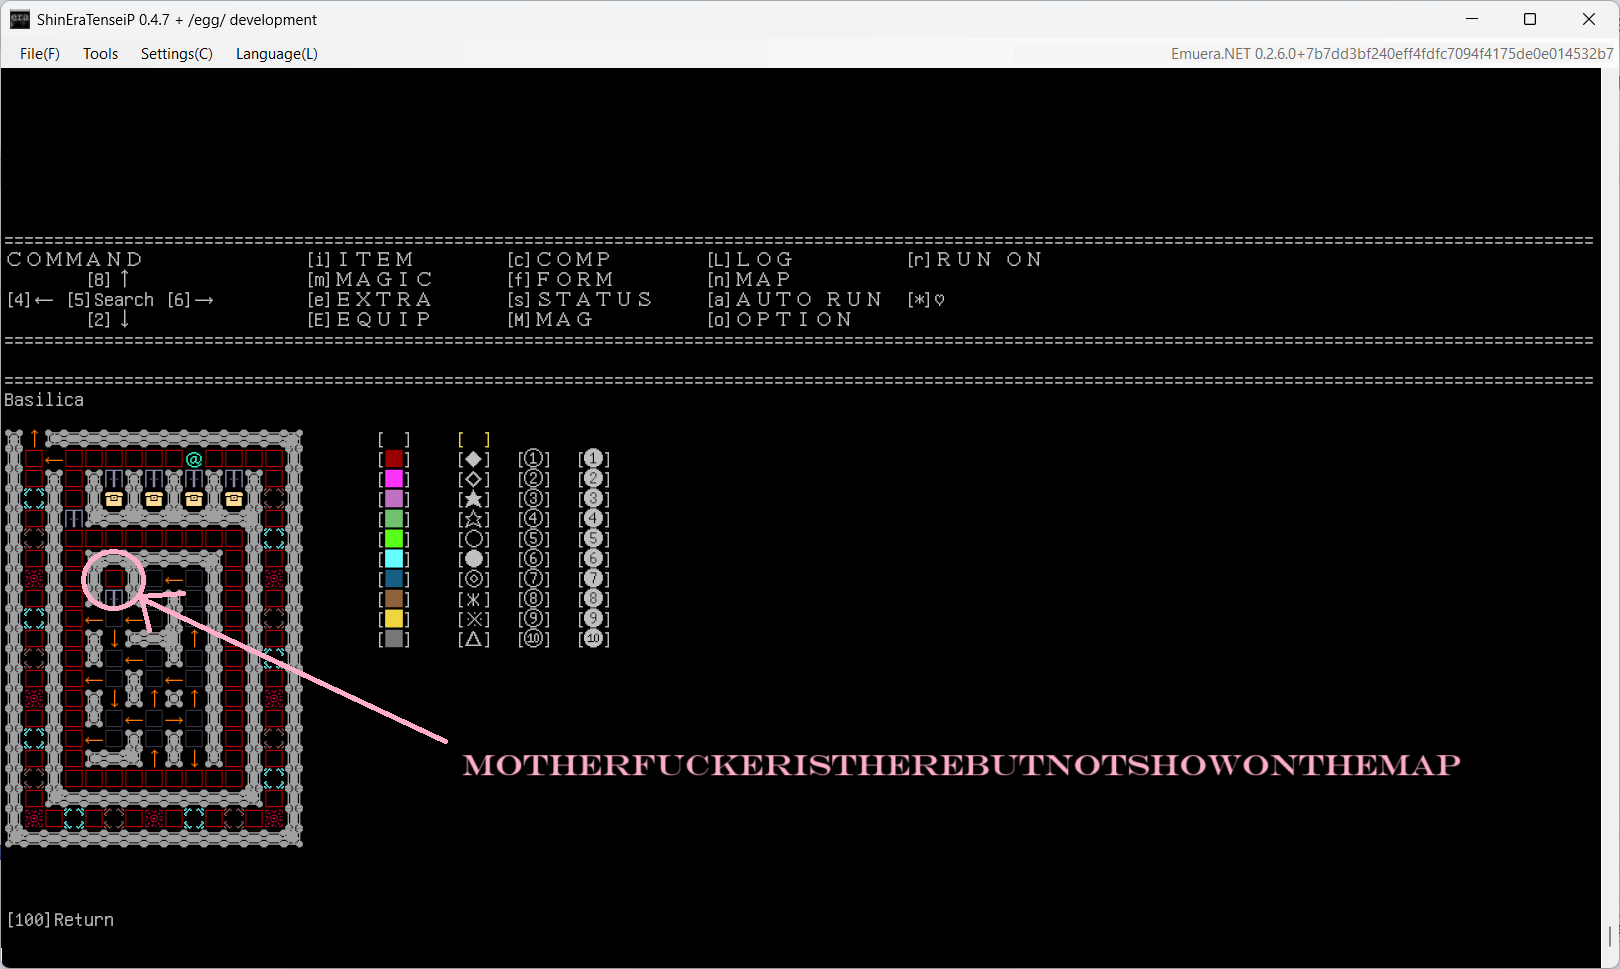Move left with the [4] arrow command
This screenshot has width=1620, height=969.
[x=31, y=299]
